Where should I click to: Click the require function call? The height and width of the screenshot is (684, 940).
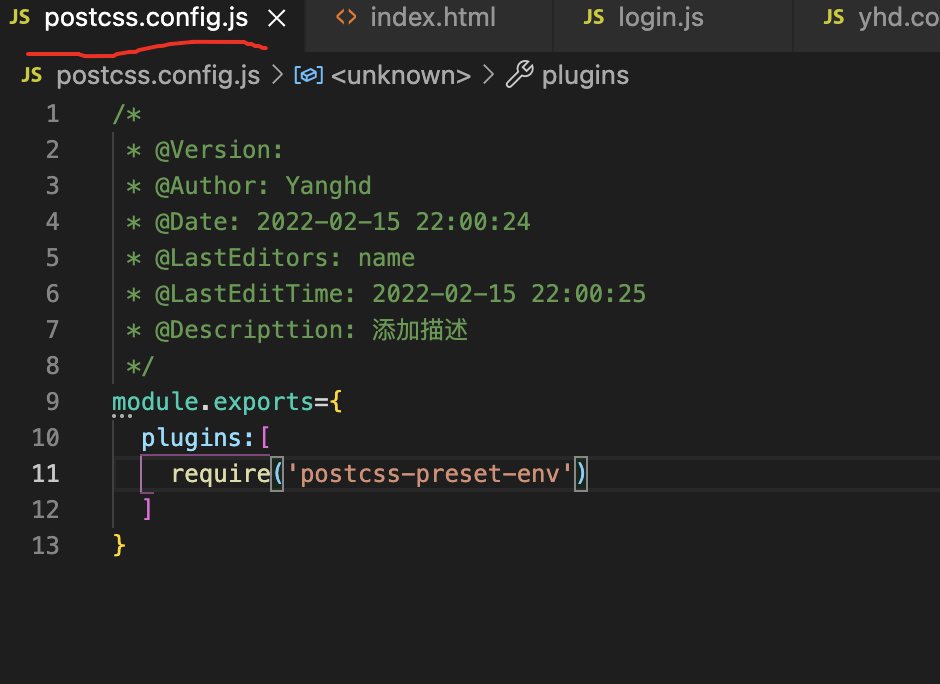pos(220,474)
